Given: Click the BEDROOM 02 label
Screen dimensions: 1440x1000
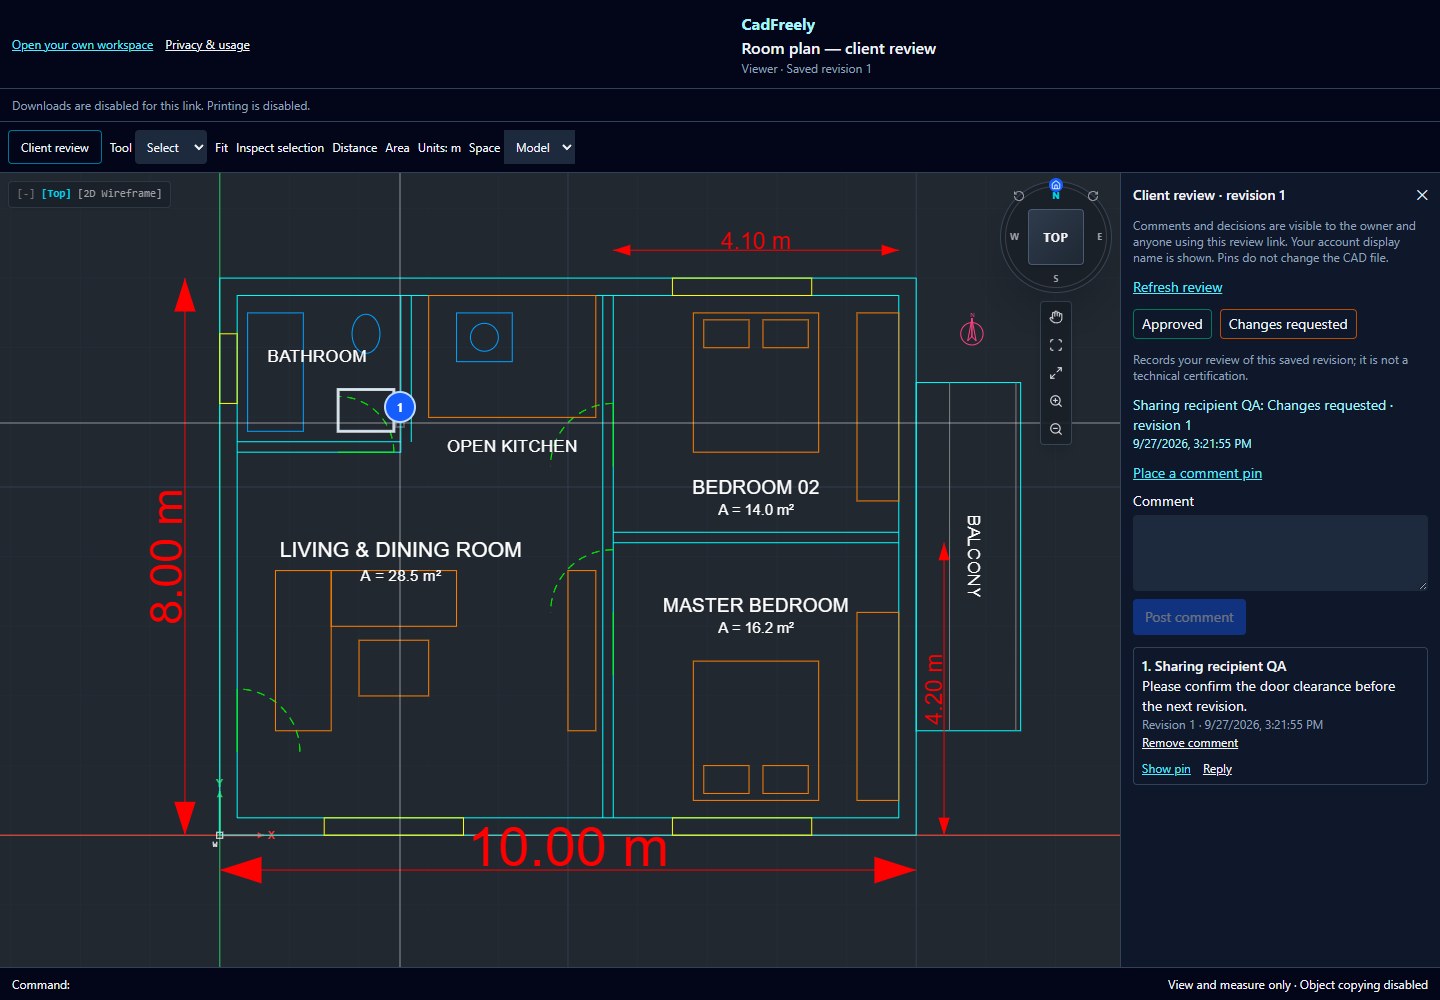Looking at the screenshot, I should tap(756, 487).
